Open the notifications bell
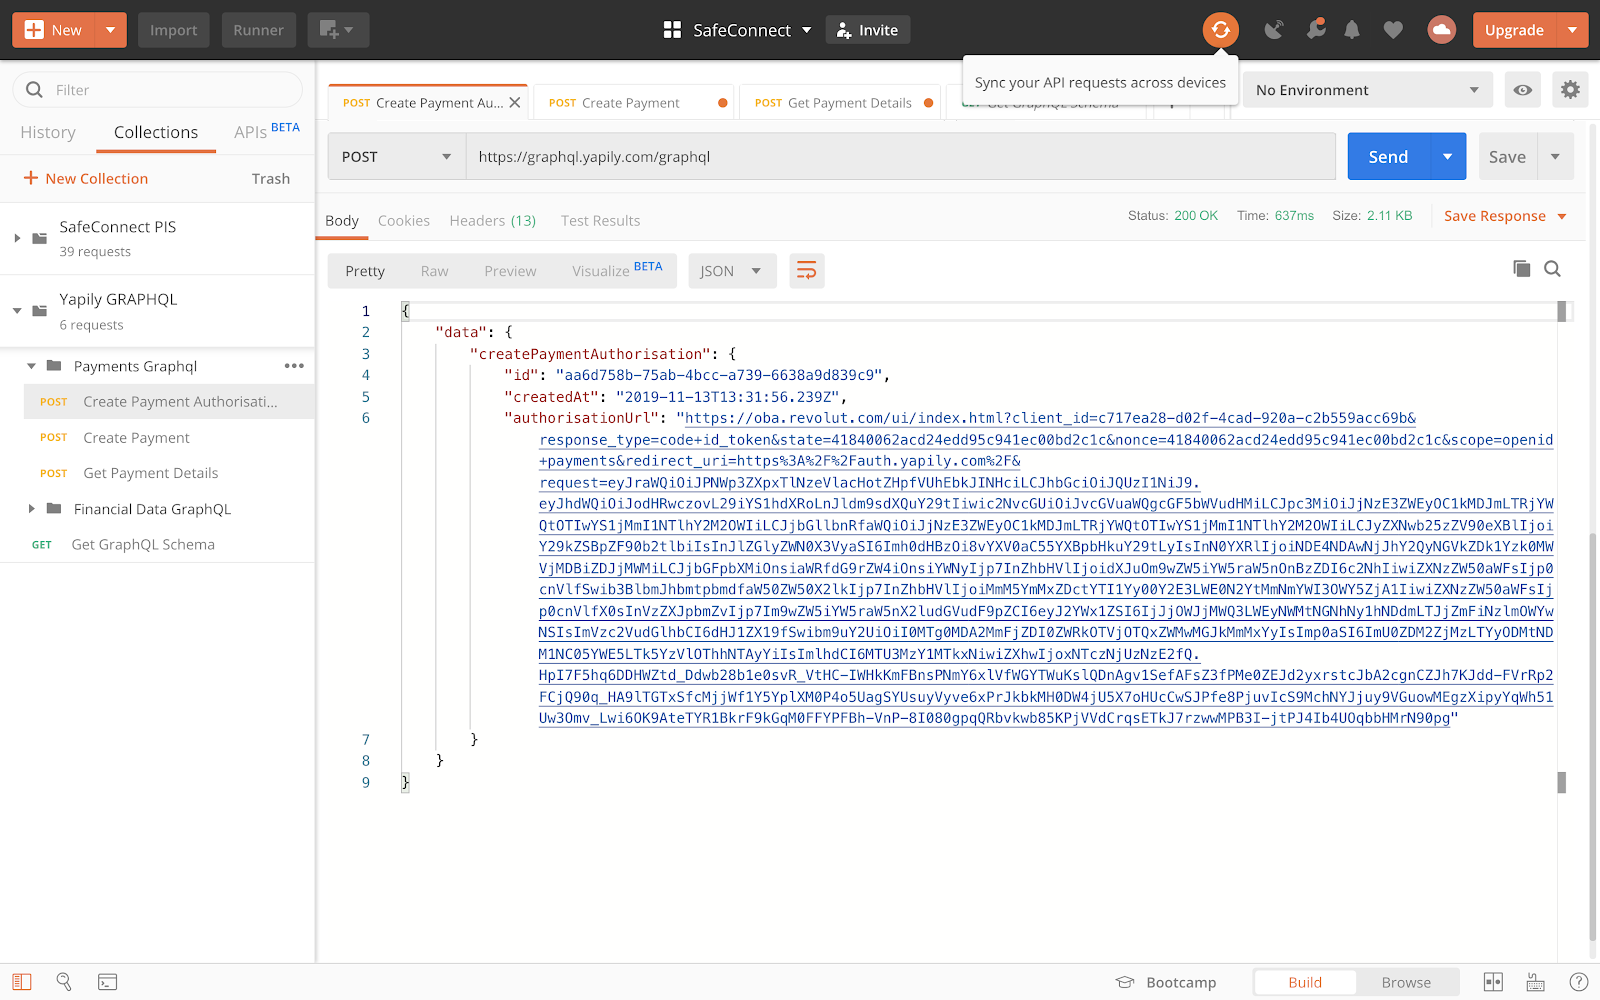 click(1352, 30)
